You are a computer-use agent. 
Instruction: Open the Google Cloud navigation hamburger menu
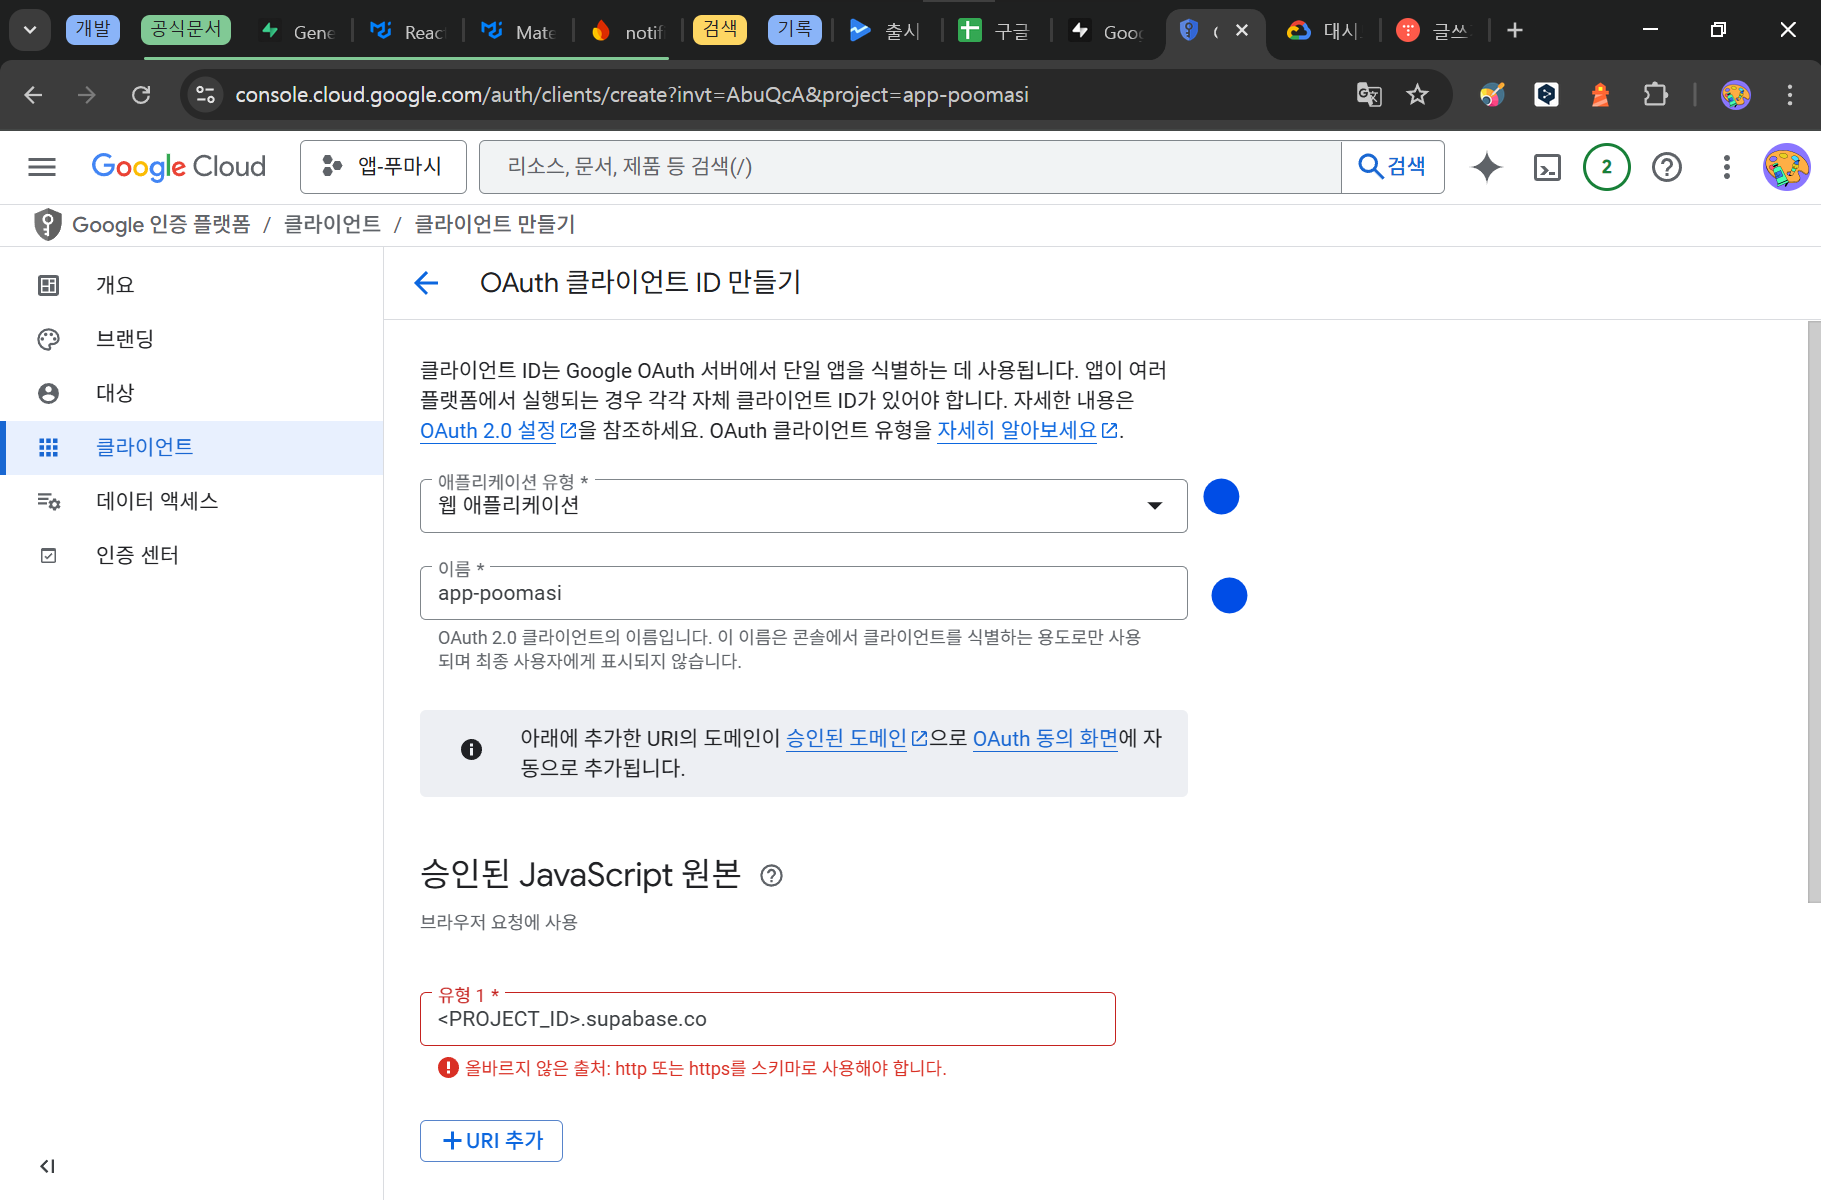(x=42, y=167)
